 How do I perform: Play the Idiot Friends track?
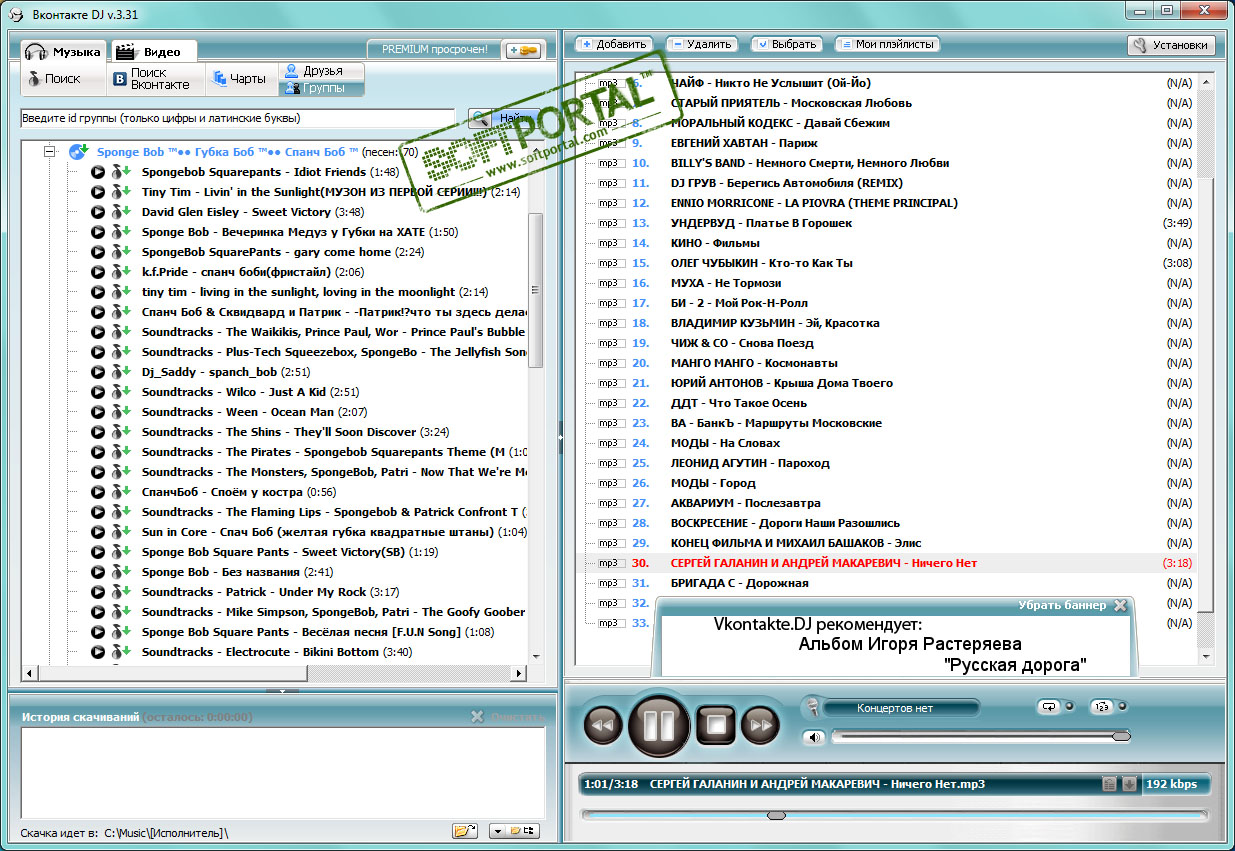[x=98, y=172]
